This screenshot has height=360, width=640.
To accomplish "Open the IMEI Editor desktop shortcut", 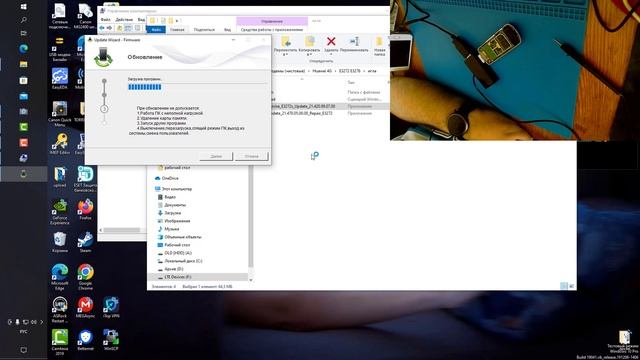I will click(x=60, y=144).
